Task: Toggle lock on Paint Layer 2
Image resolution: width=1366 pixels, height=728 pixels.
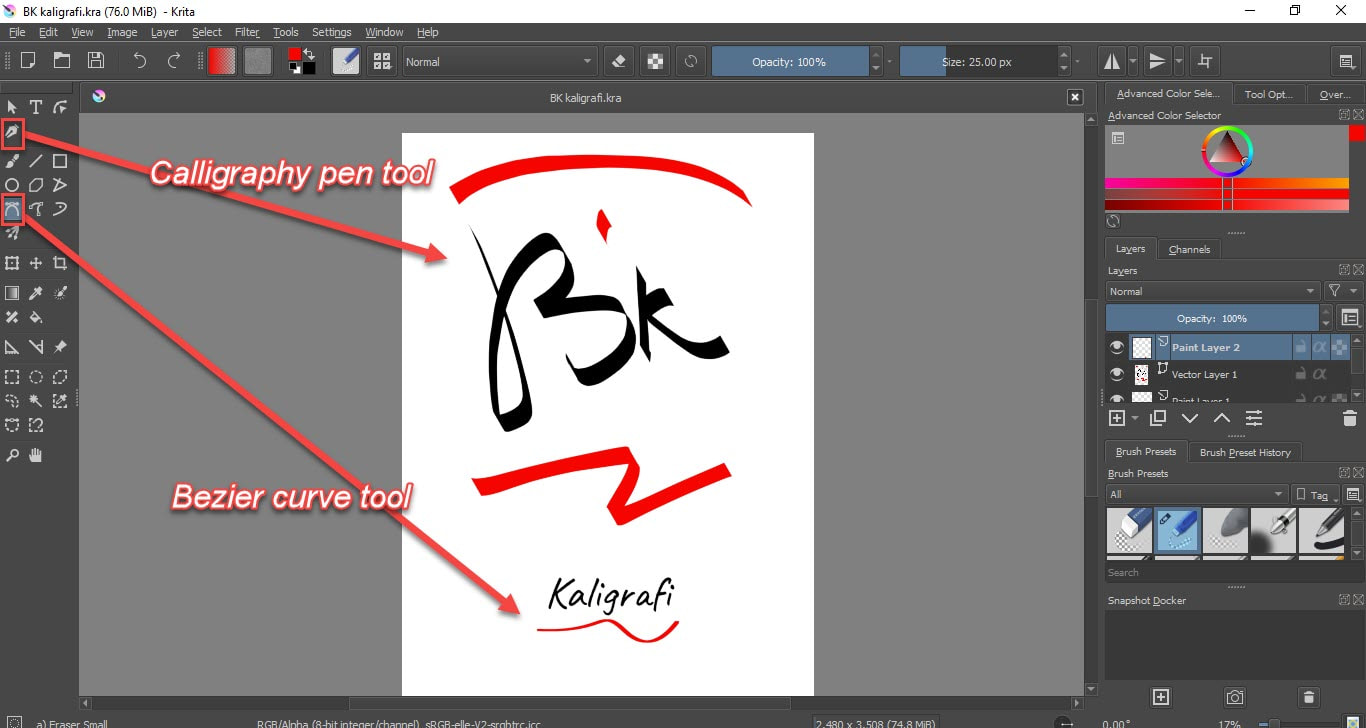Action: pos(1300,347)
